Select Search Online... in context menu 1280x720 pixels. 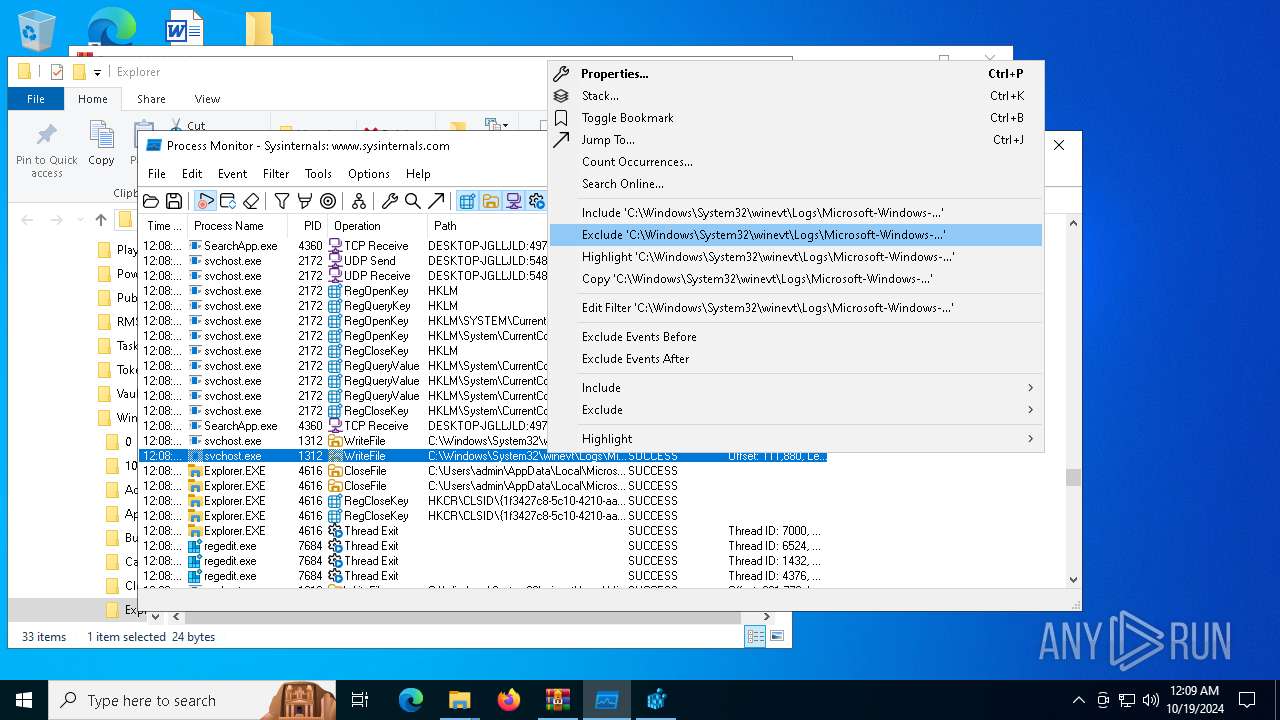point(796,184)
